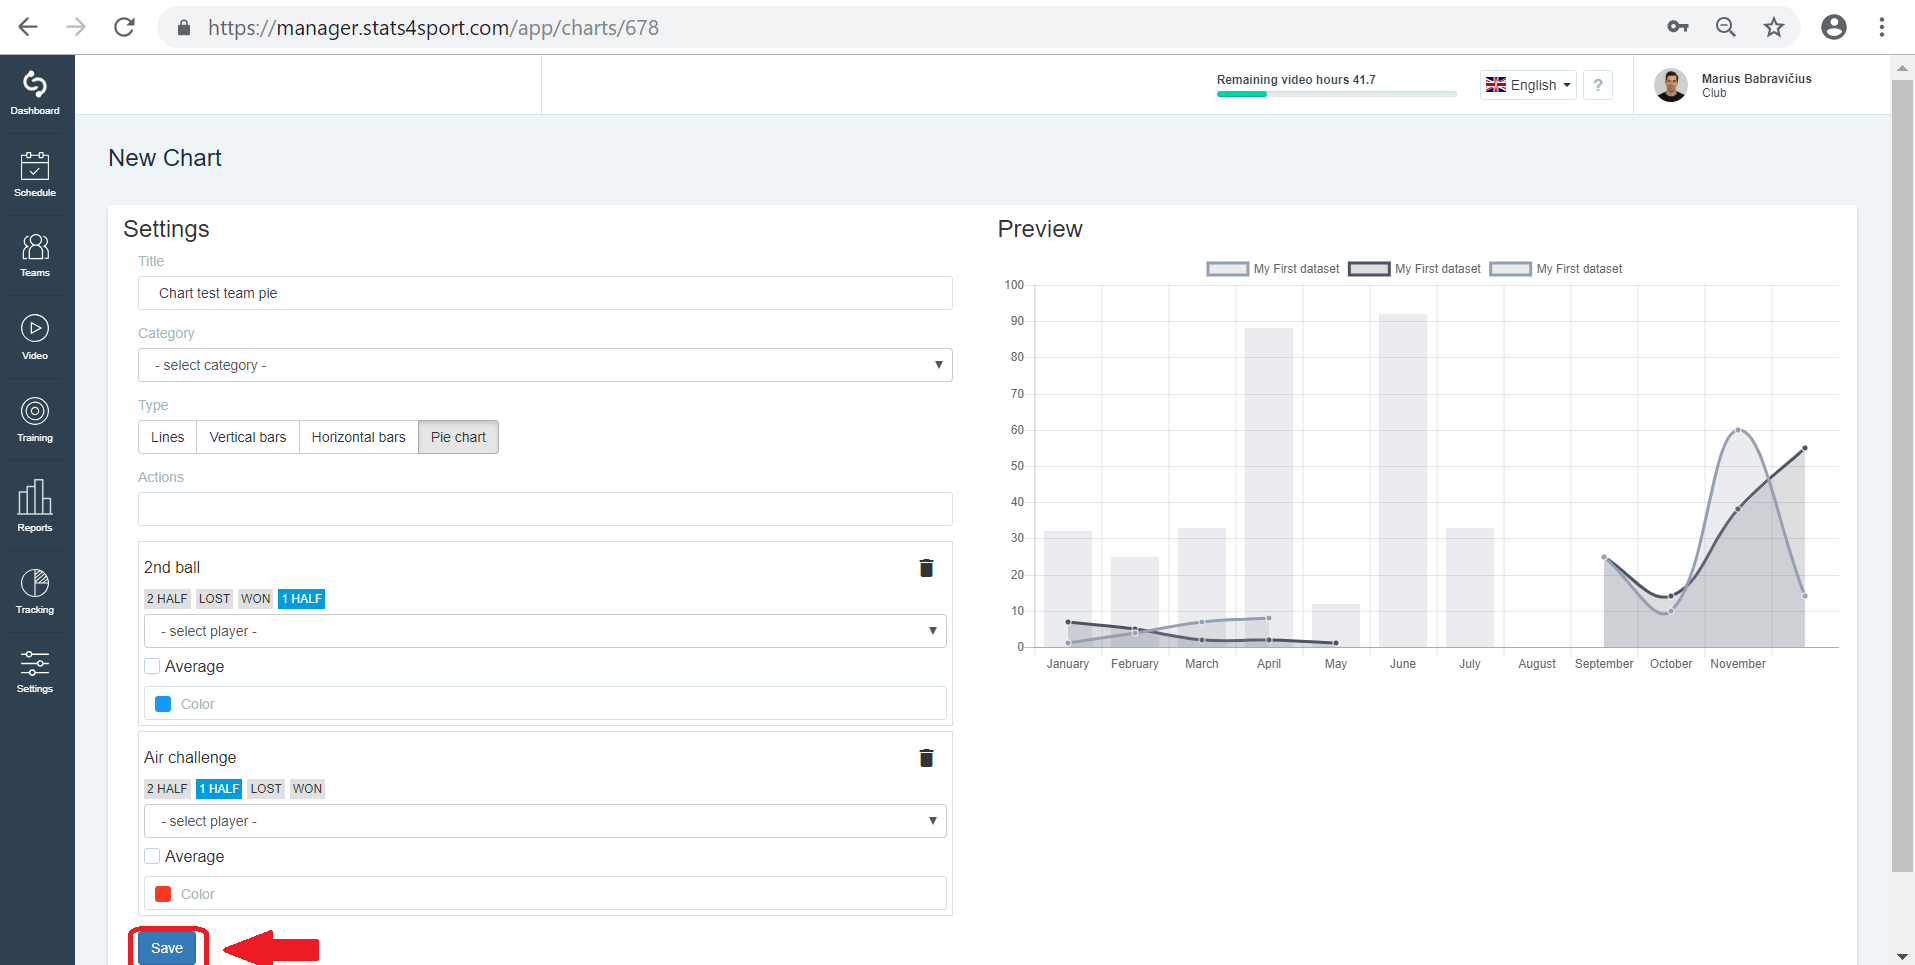Click the Save button
Viewport: 1915px width, 965px height.
point(167,948)
